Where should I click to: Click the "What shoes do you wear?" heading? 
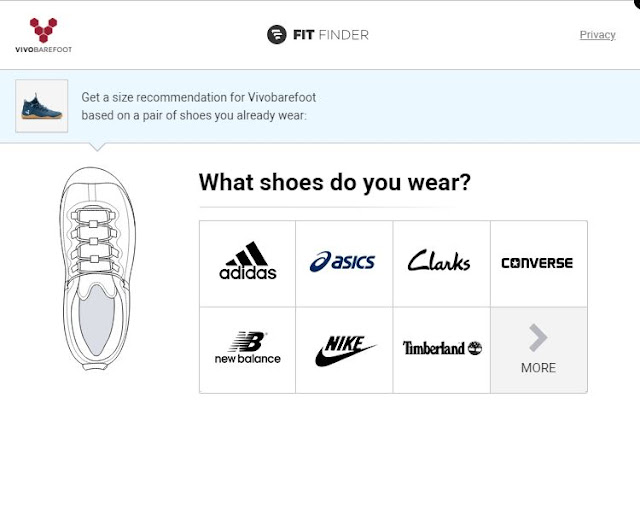click(x=335, y=183)
